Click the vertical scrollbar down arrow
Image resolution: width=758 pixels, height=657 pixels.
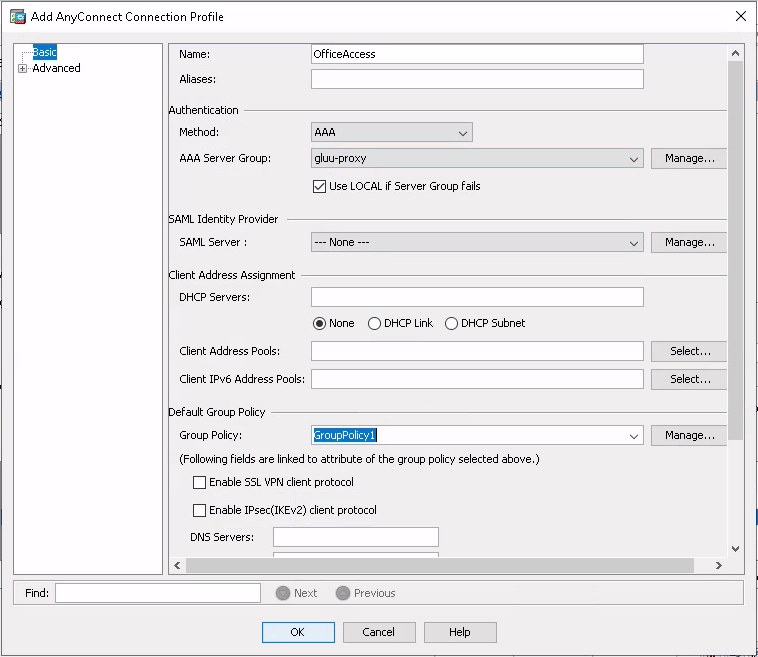click(735, 548)
